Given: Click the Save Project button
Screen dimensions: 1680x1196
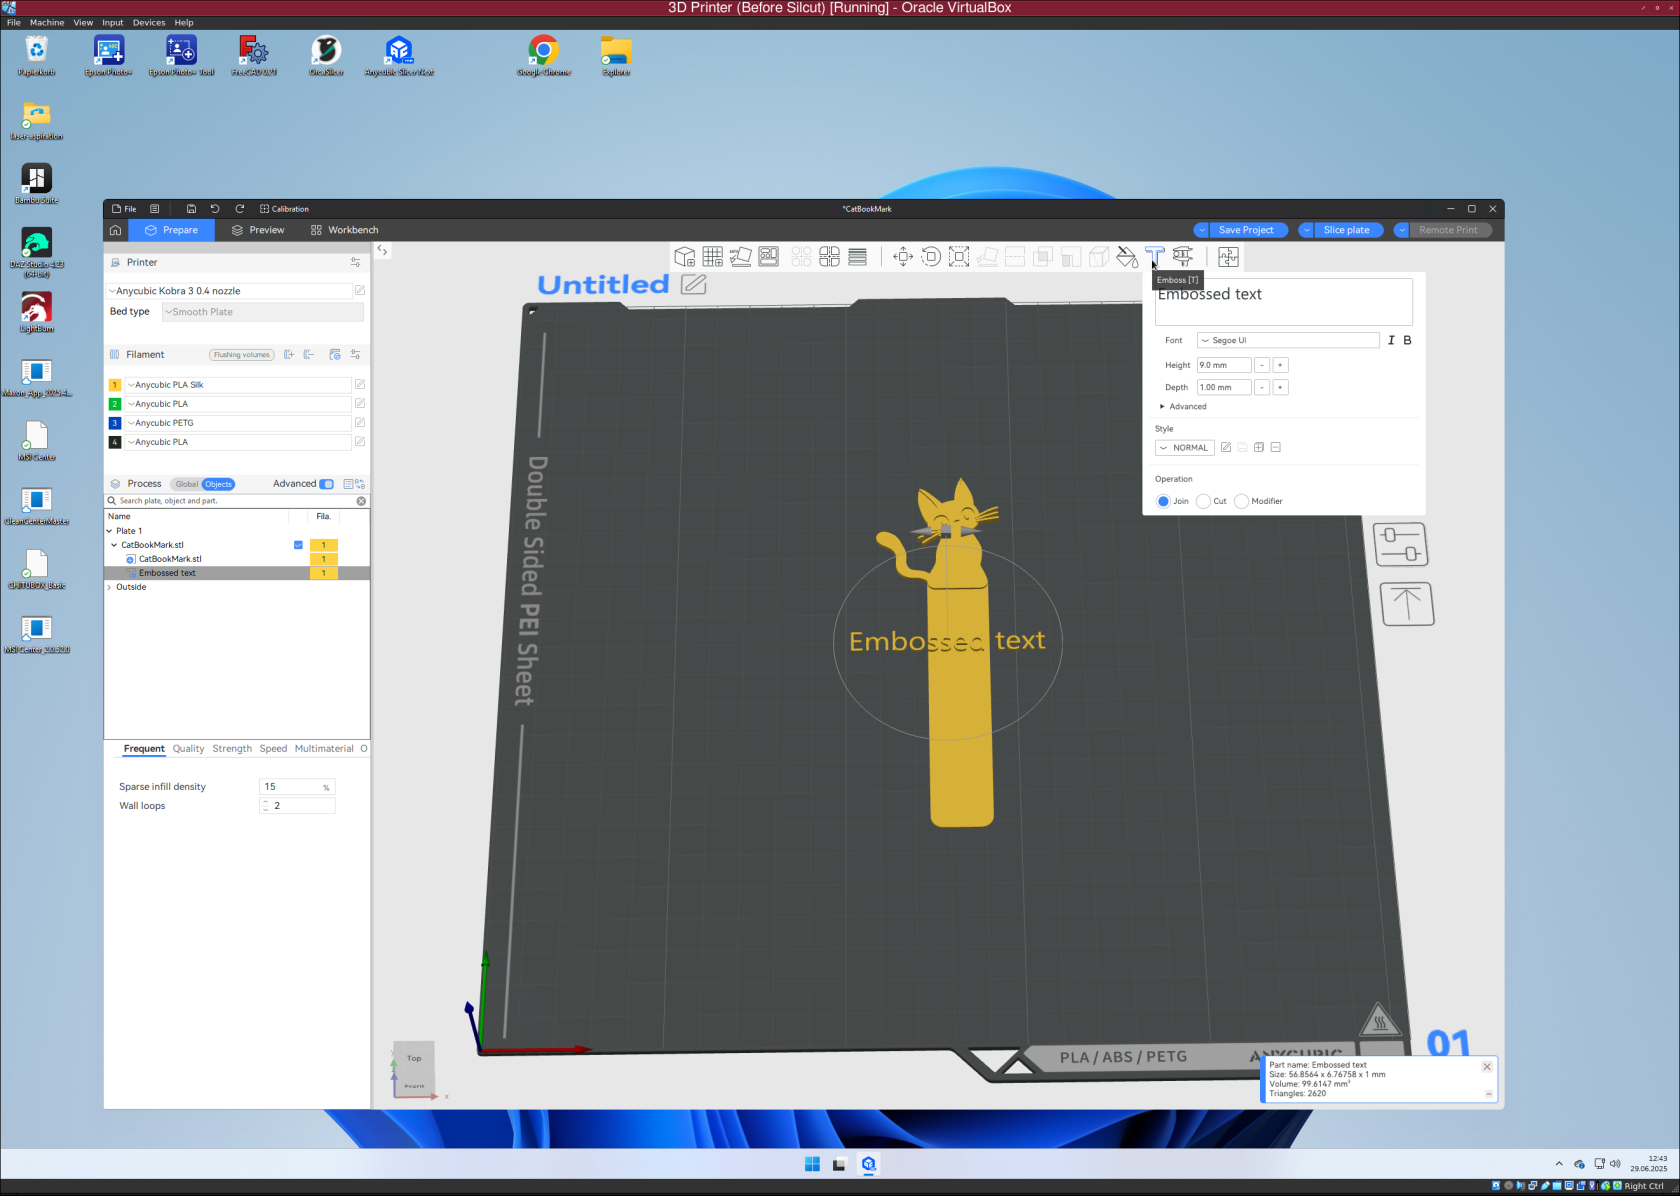Looking at the screenshot, I should (1246, 230).
